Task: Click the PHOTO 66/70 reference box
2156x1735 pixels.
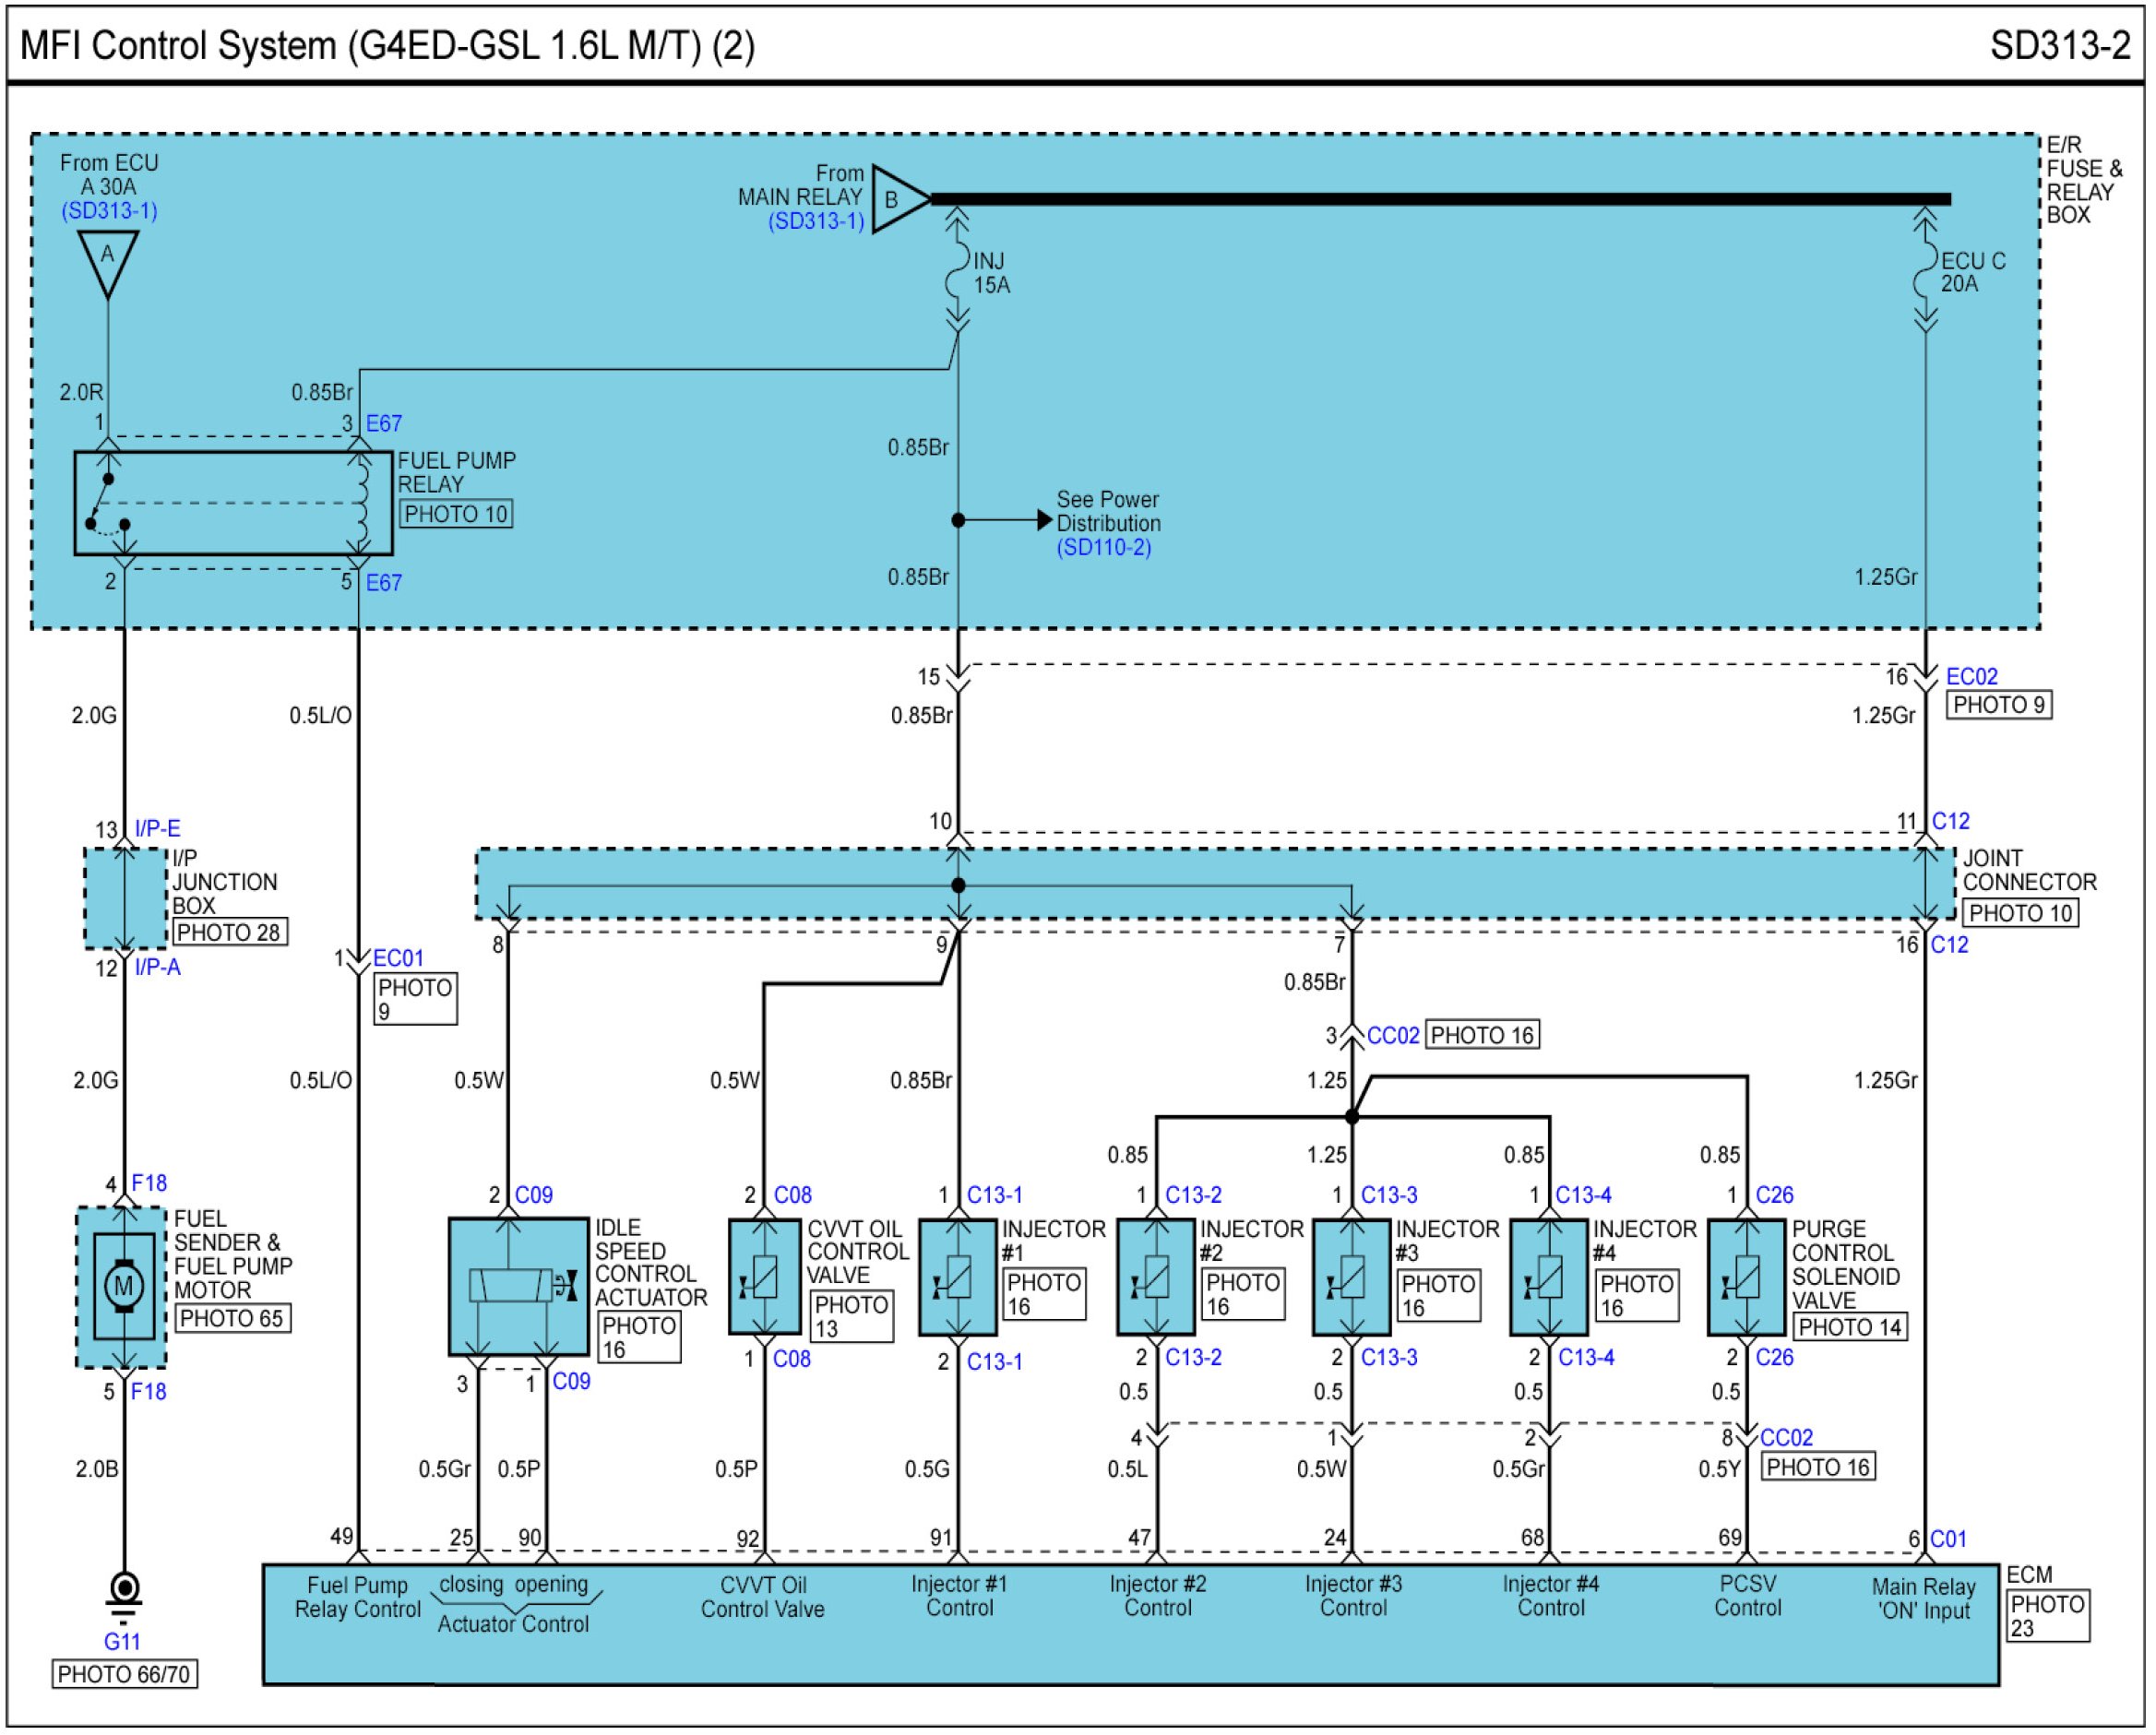Action: (124, 1675)
